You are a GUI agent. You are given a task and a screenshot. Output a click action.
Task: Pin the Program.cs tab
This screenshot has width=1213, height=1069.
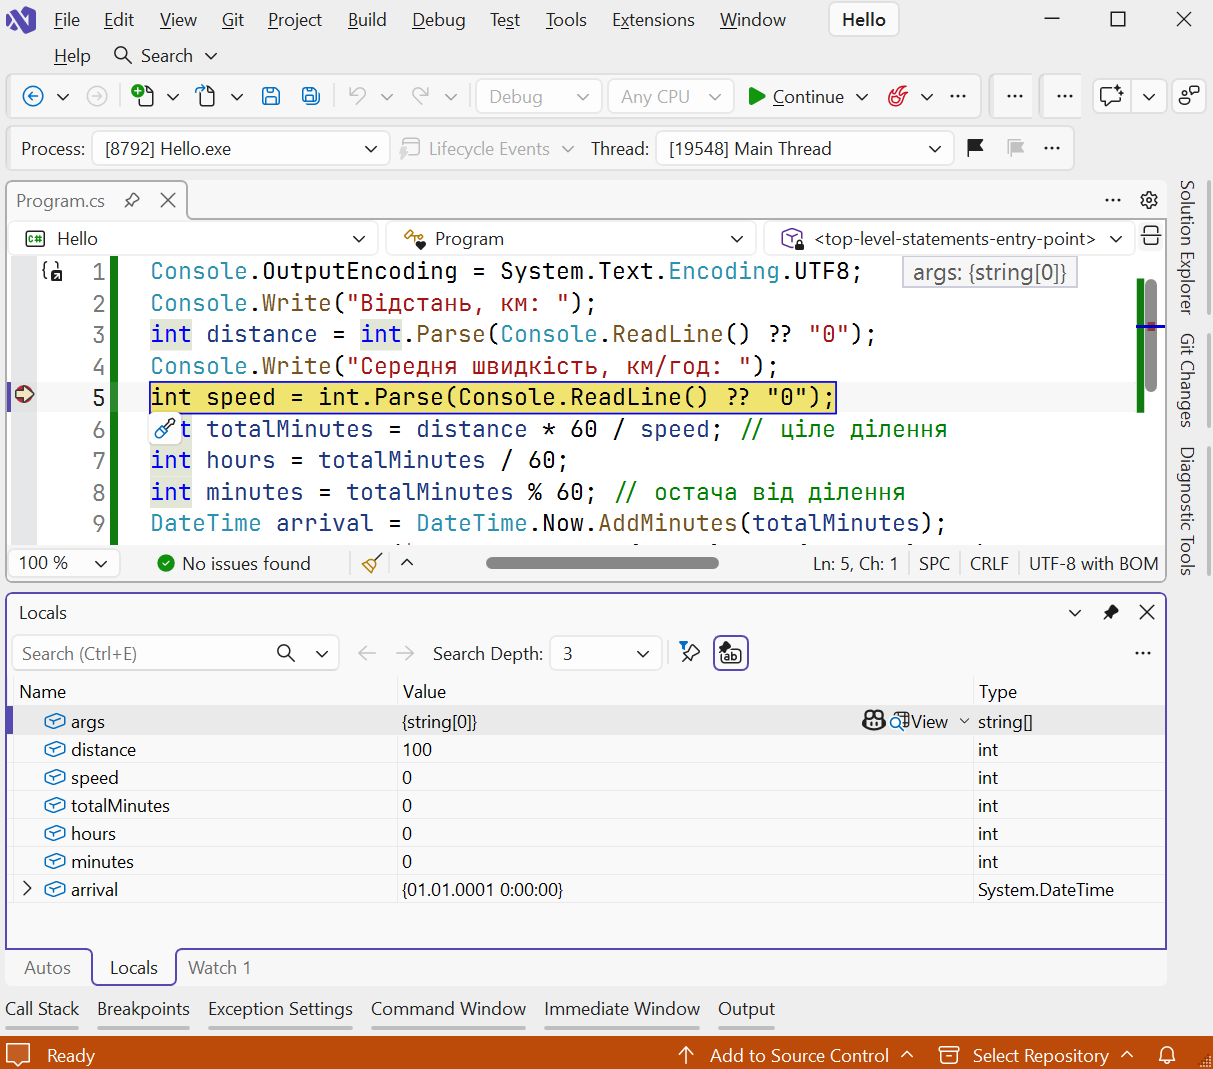click(131, 200)
